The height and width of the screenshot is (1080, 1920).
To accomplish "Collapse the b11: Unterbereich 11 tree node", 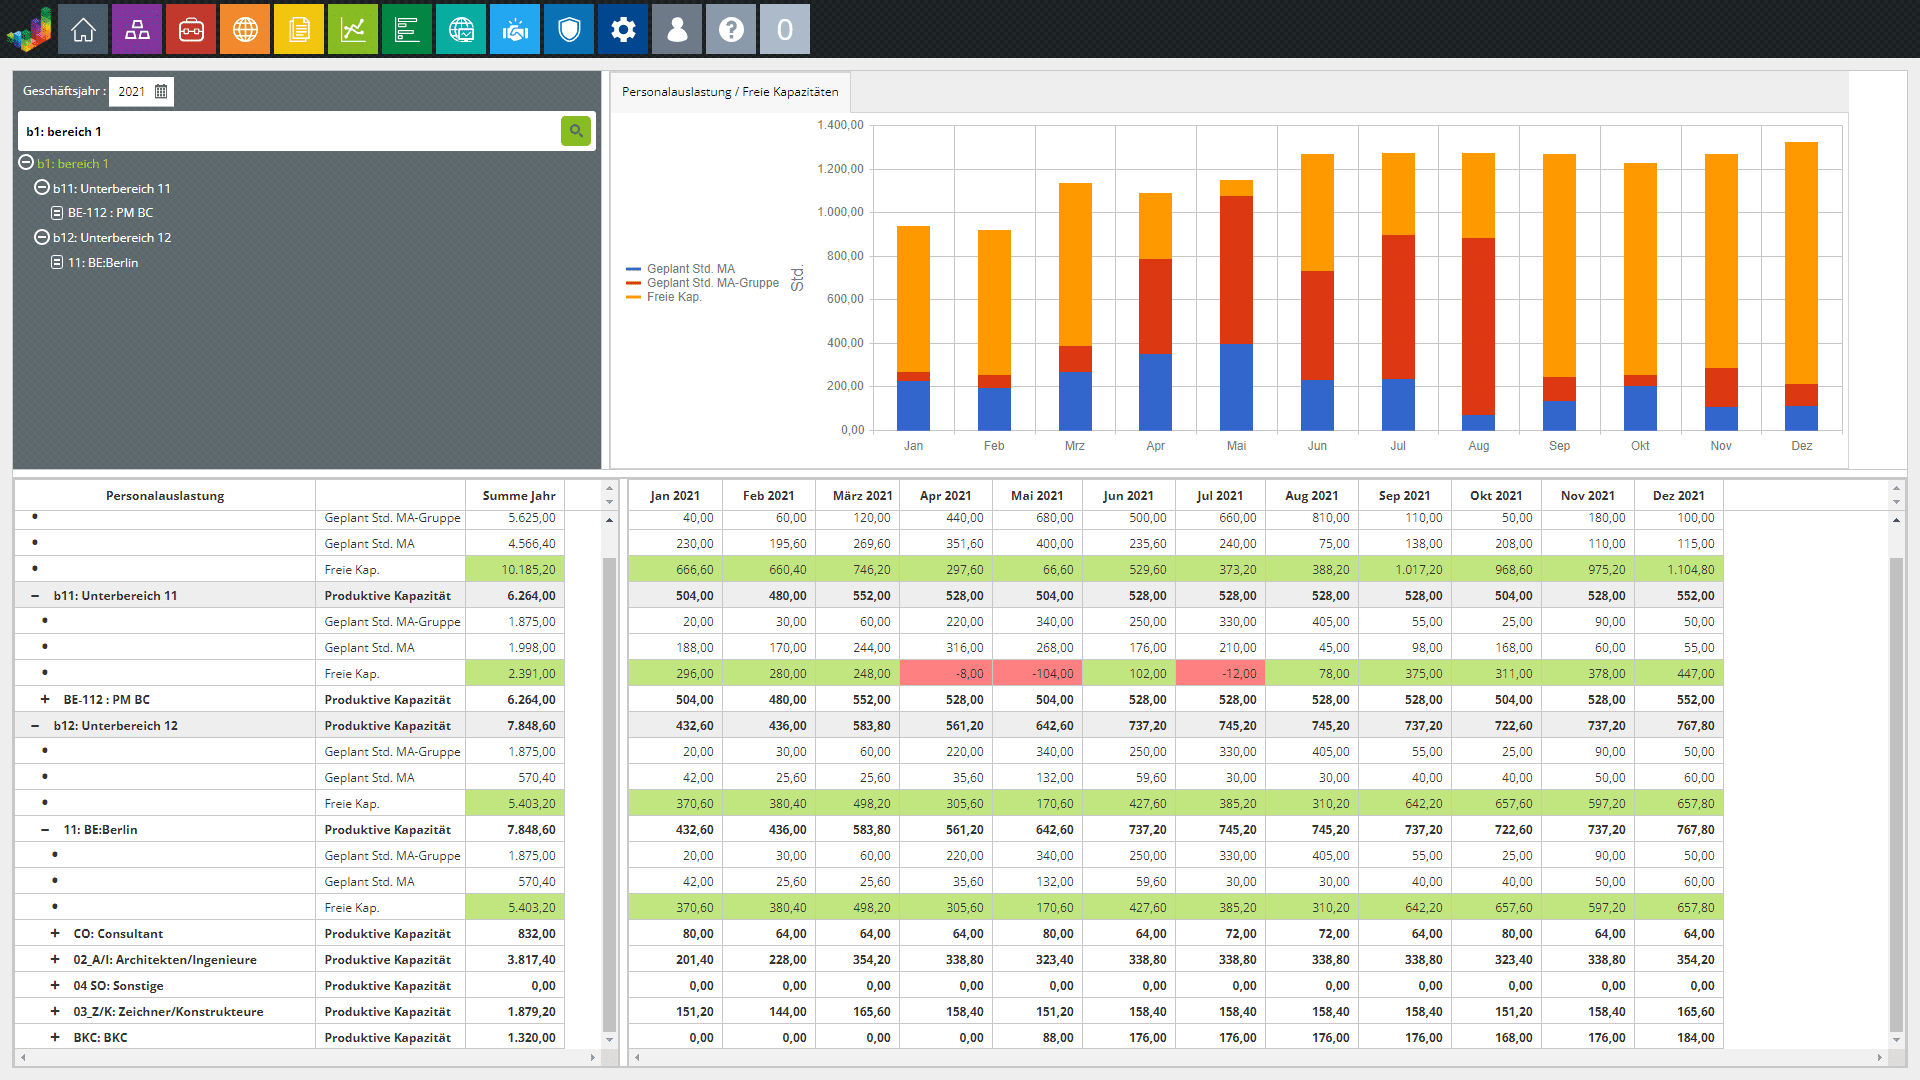I will (41, 188).
